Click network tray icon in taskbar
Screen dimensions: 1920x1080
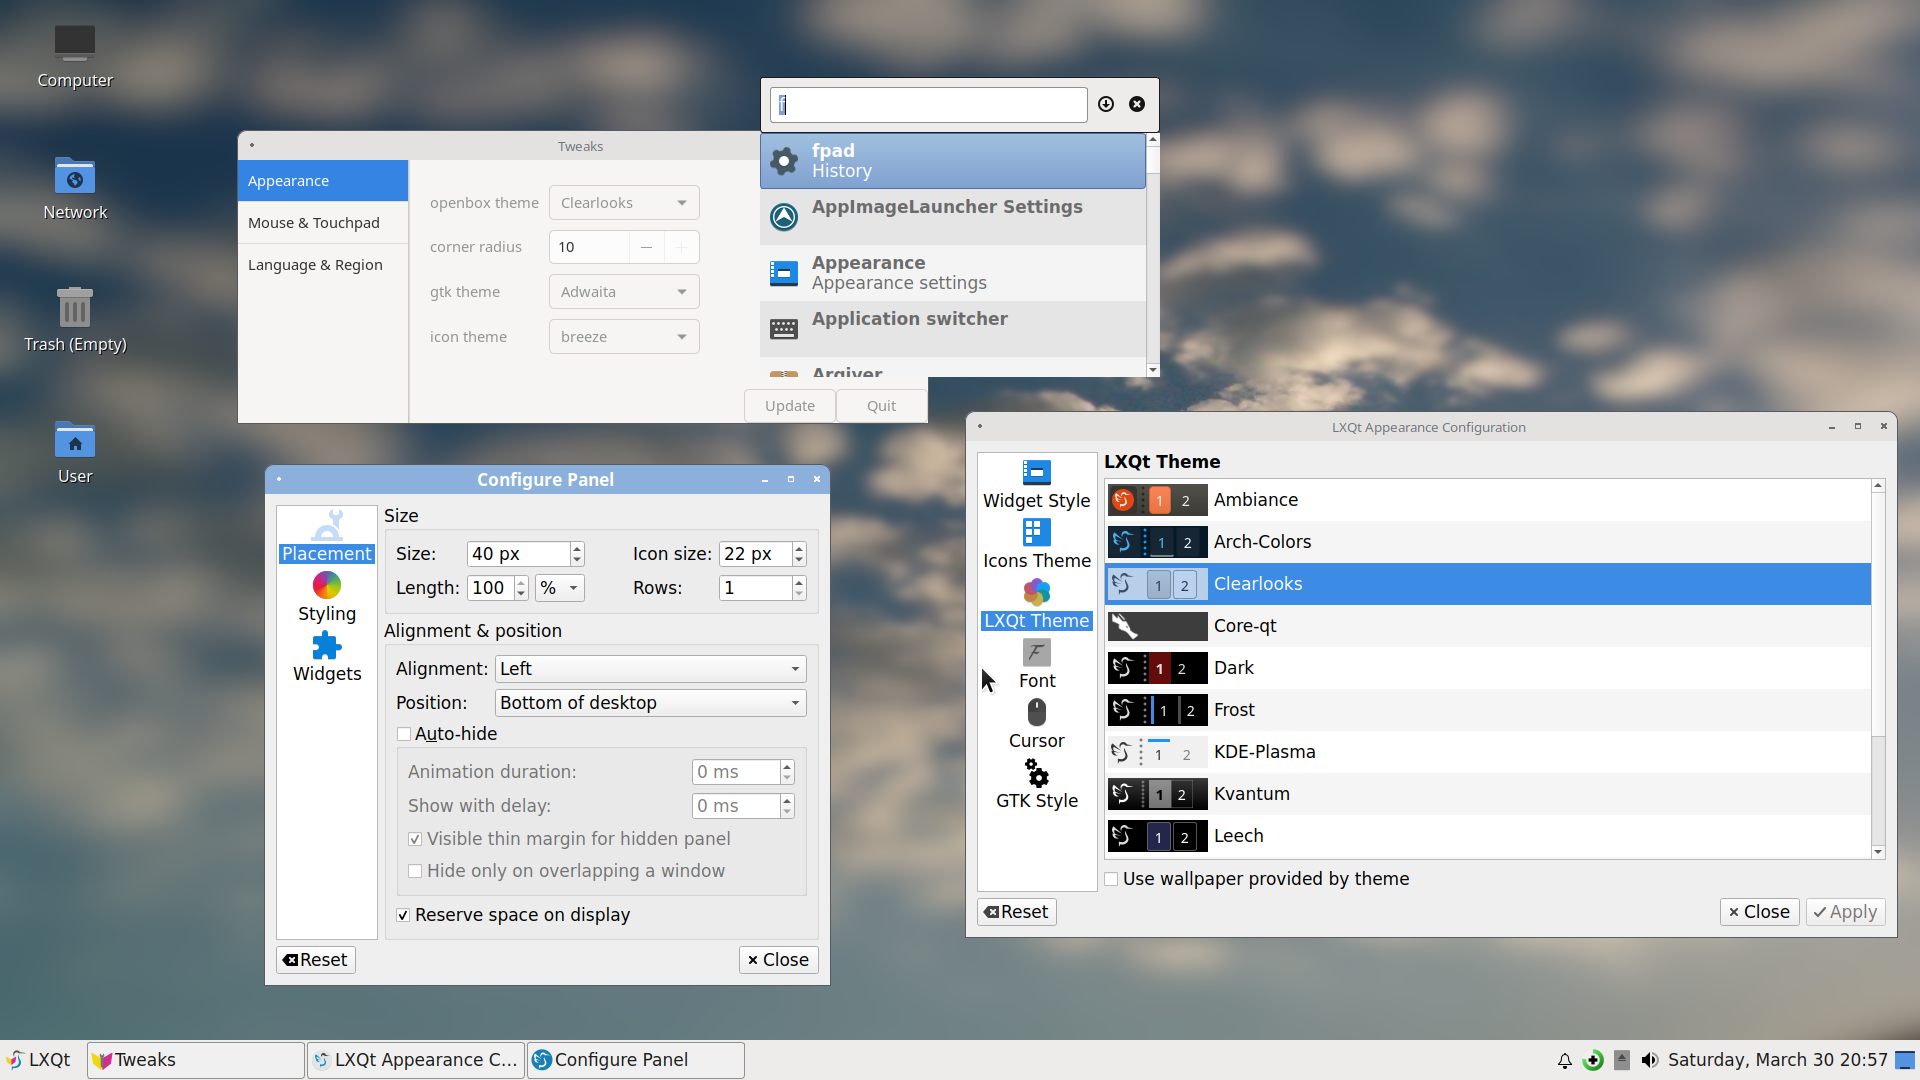click(1596, 1059)
